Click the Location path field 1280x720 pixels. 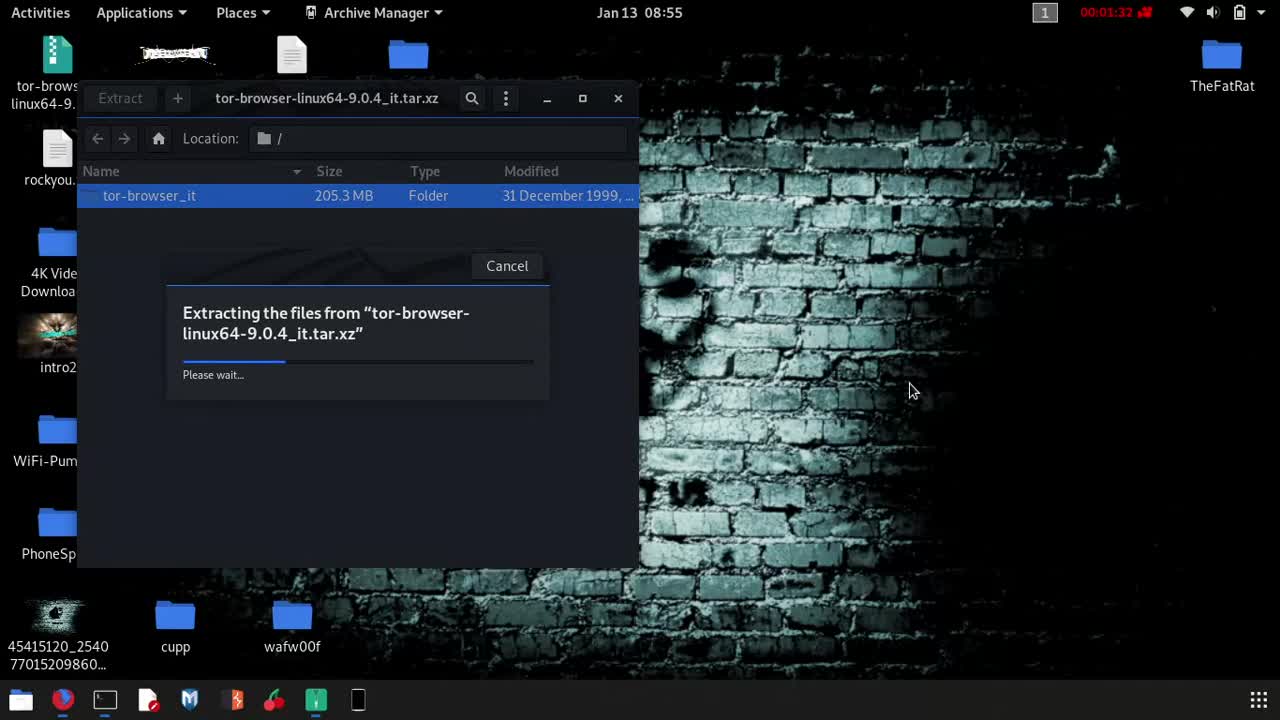[440, 139]
